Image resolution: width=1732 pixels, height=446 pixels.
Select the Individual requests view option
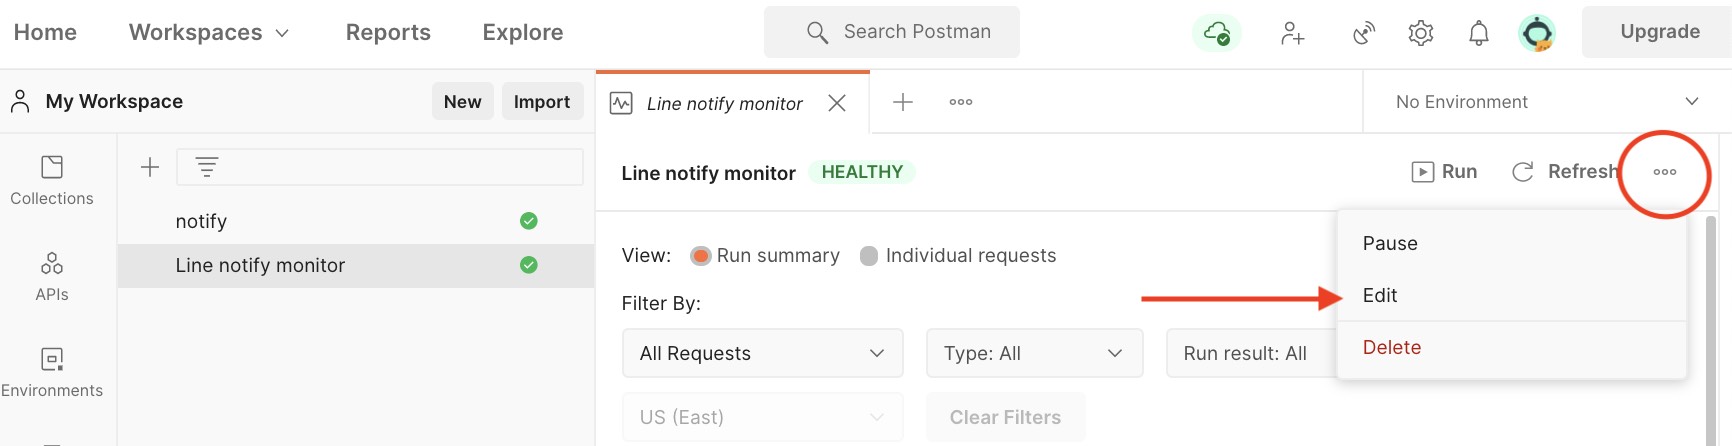tap(958, 256)
